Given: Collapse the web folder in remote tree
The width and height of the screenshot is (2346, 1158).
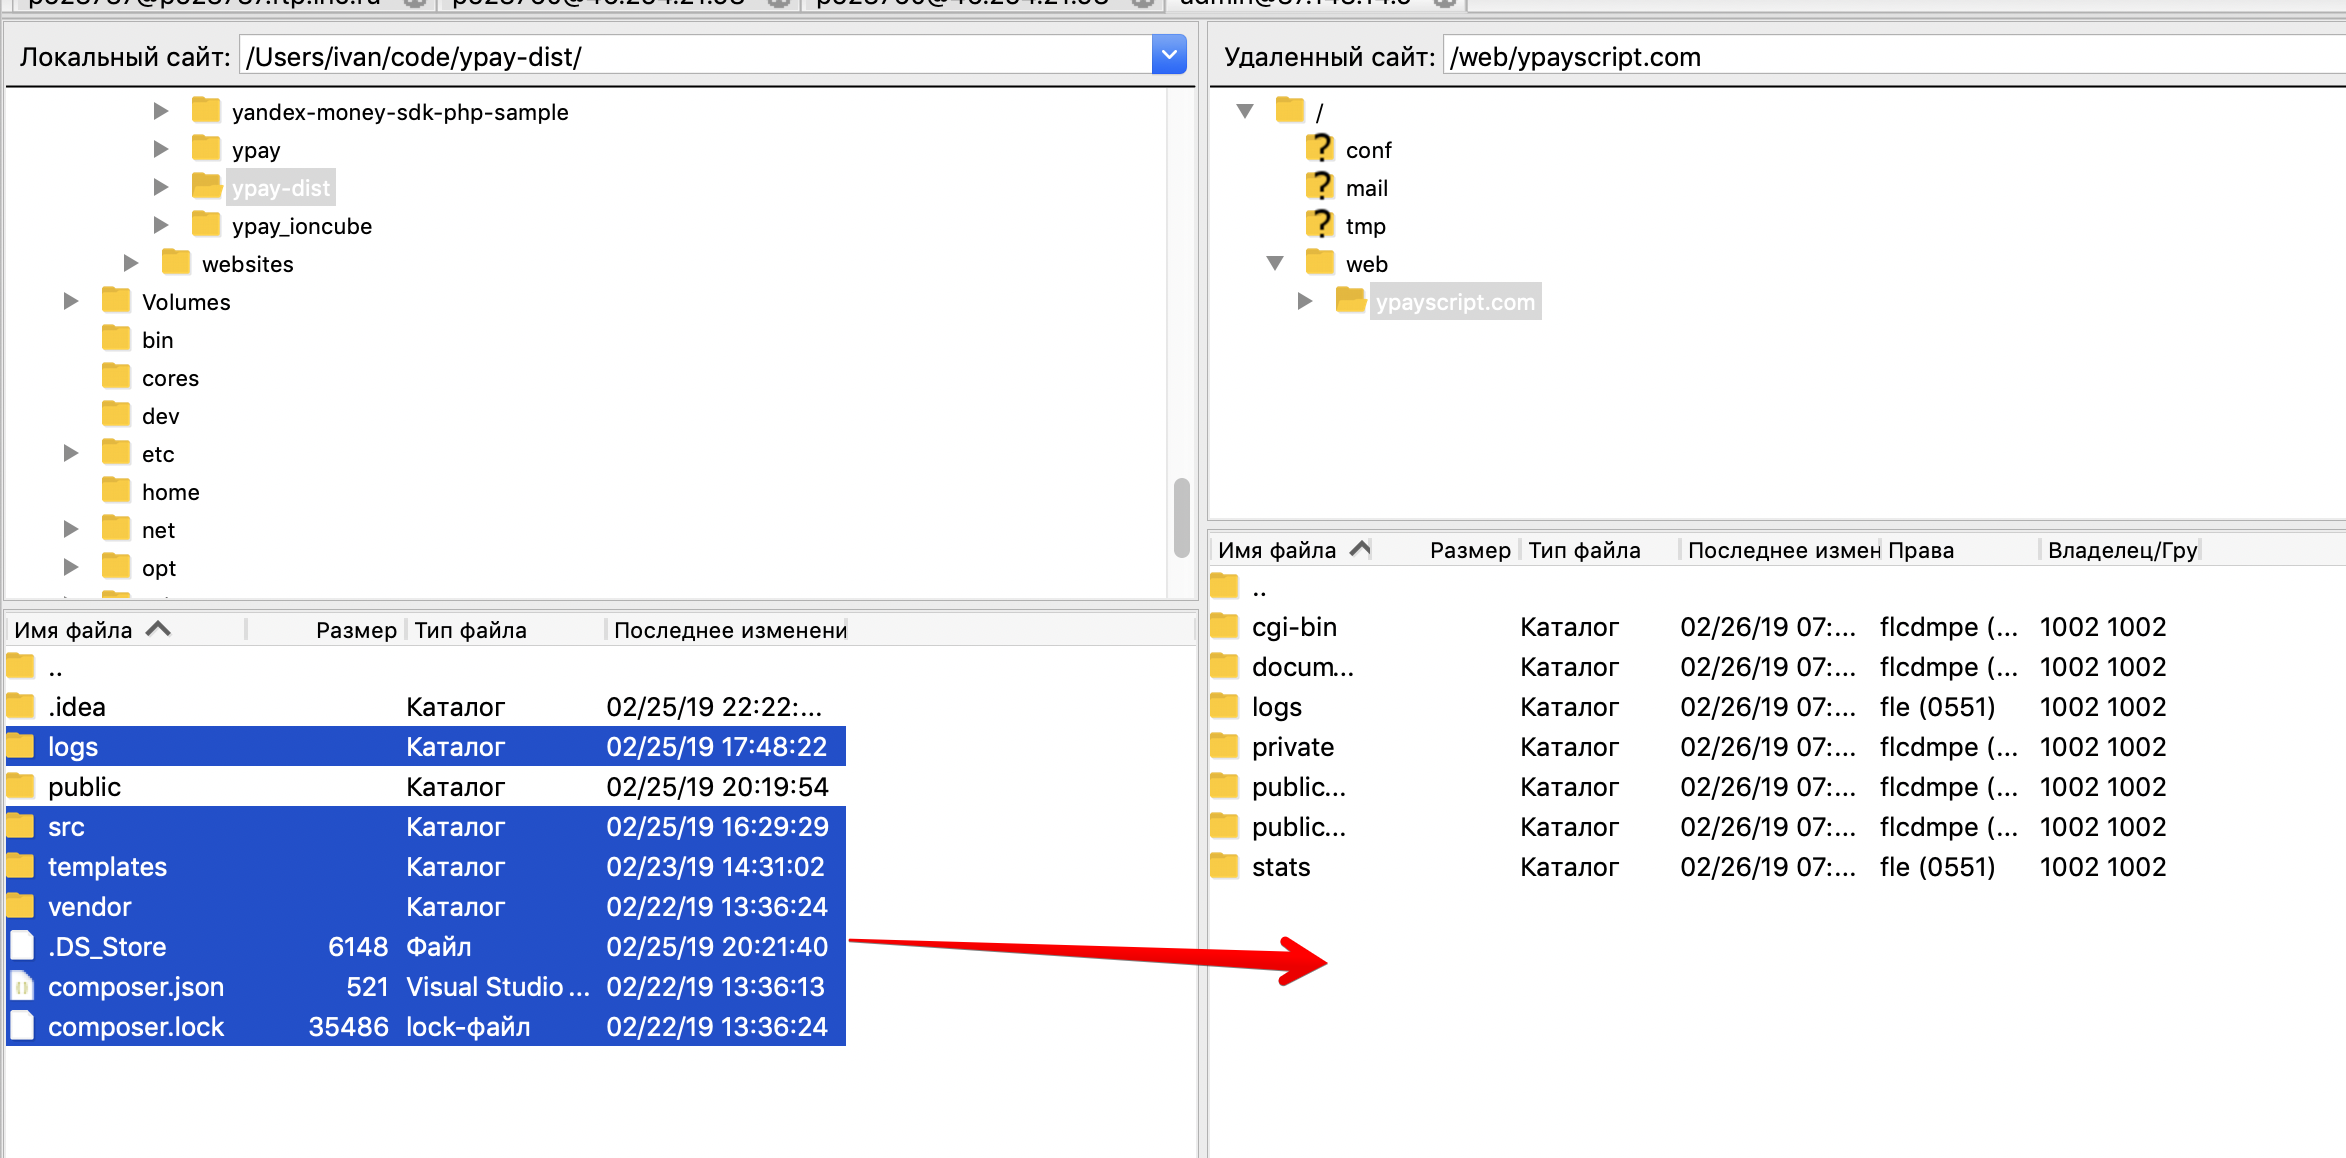Looking at the screenshot, I should point(1275,263).
